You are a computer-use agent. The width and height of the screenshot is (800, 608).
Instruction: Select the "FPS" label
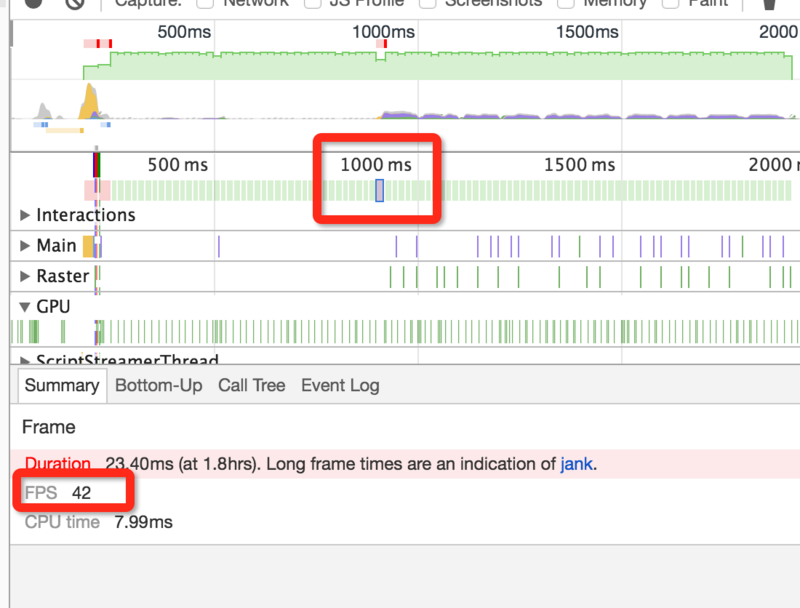pyautogui.click(x=41, y=493)
